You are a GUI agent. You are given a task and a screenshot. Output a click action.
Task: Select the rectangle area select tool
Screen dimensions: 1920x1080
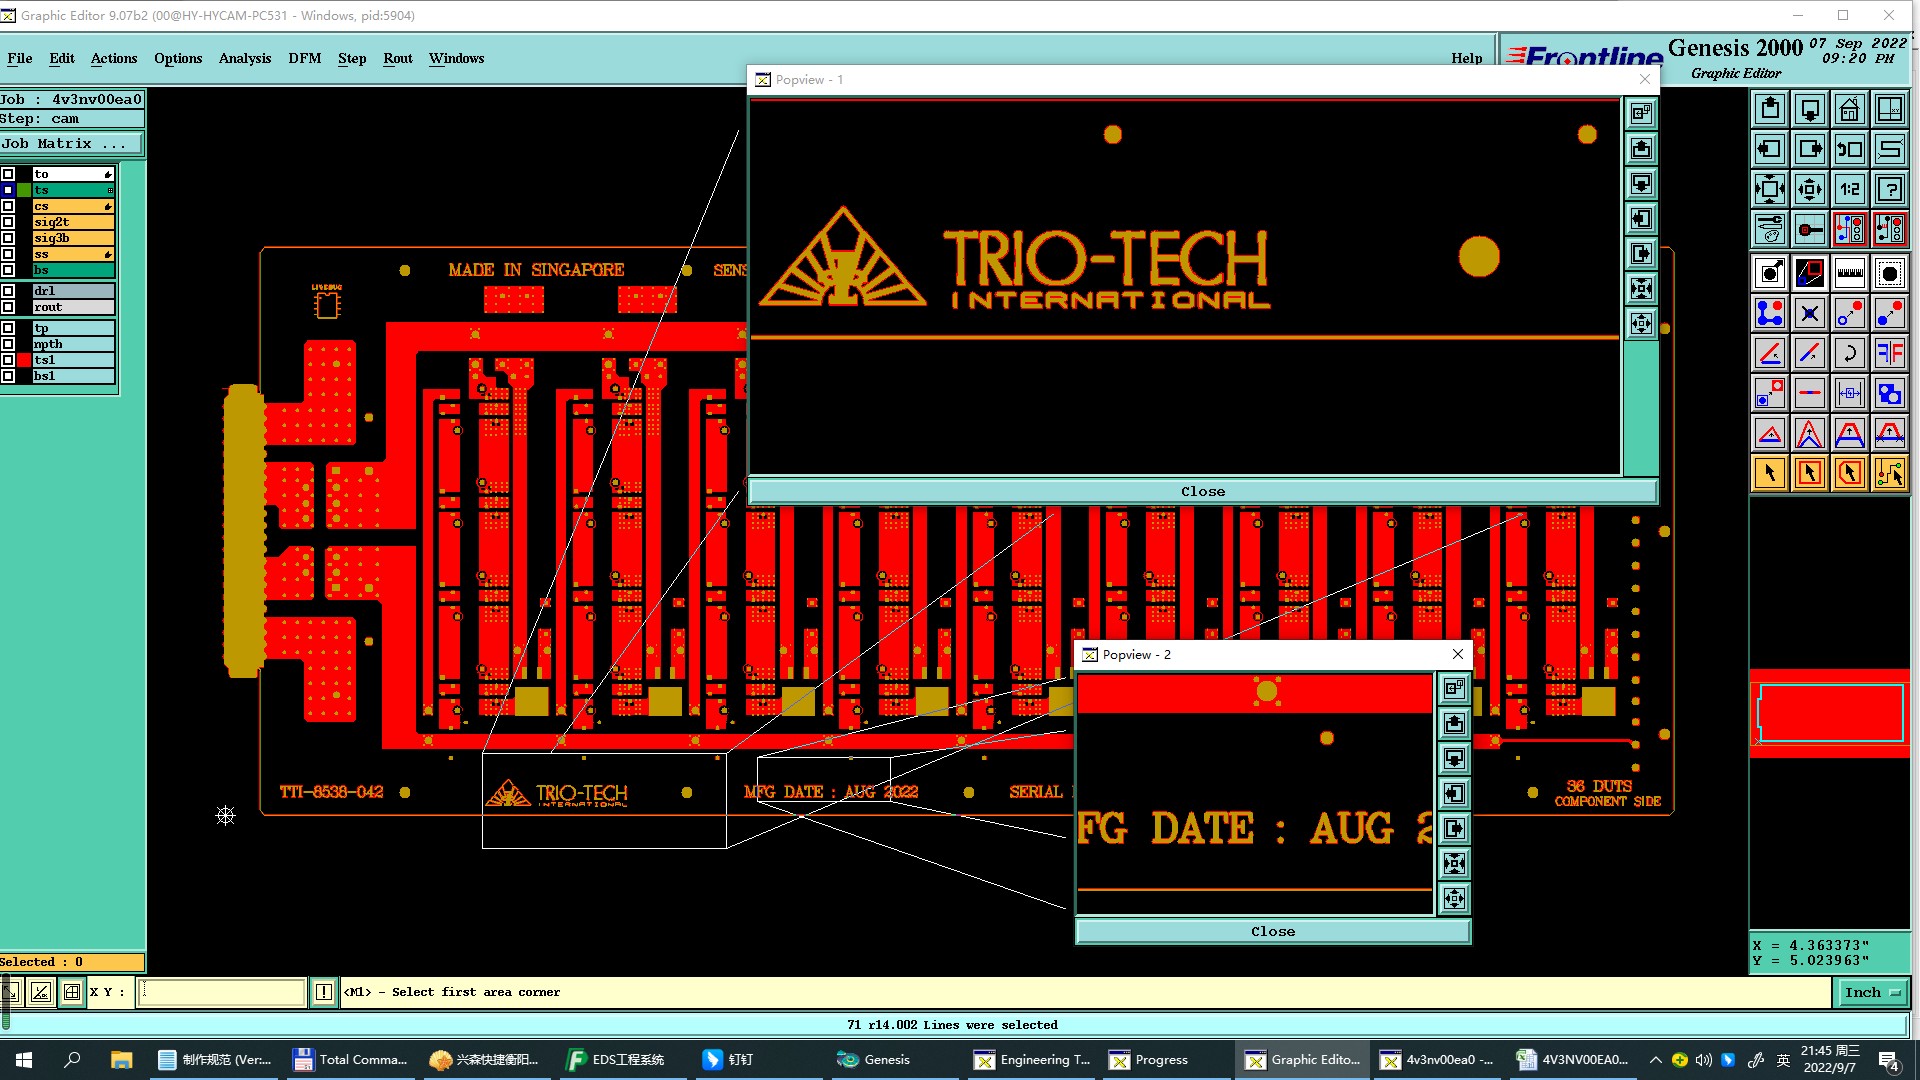click(1810, 473)
